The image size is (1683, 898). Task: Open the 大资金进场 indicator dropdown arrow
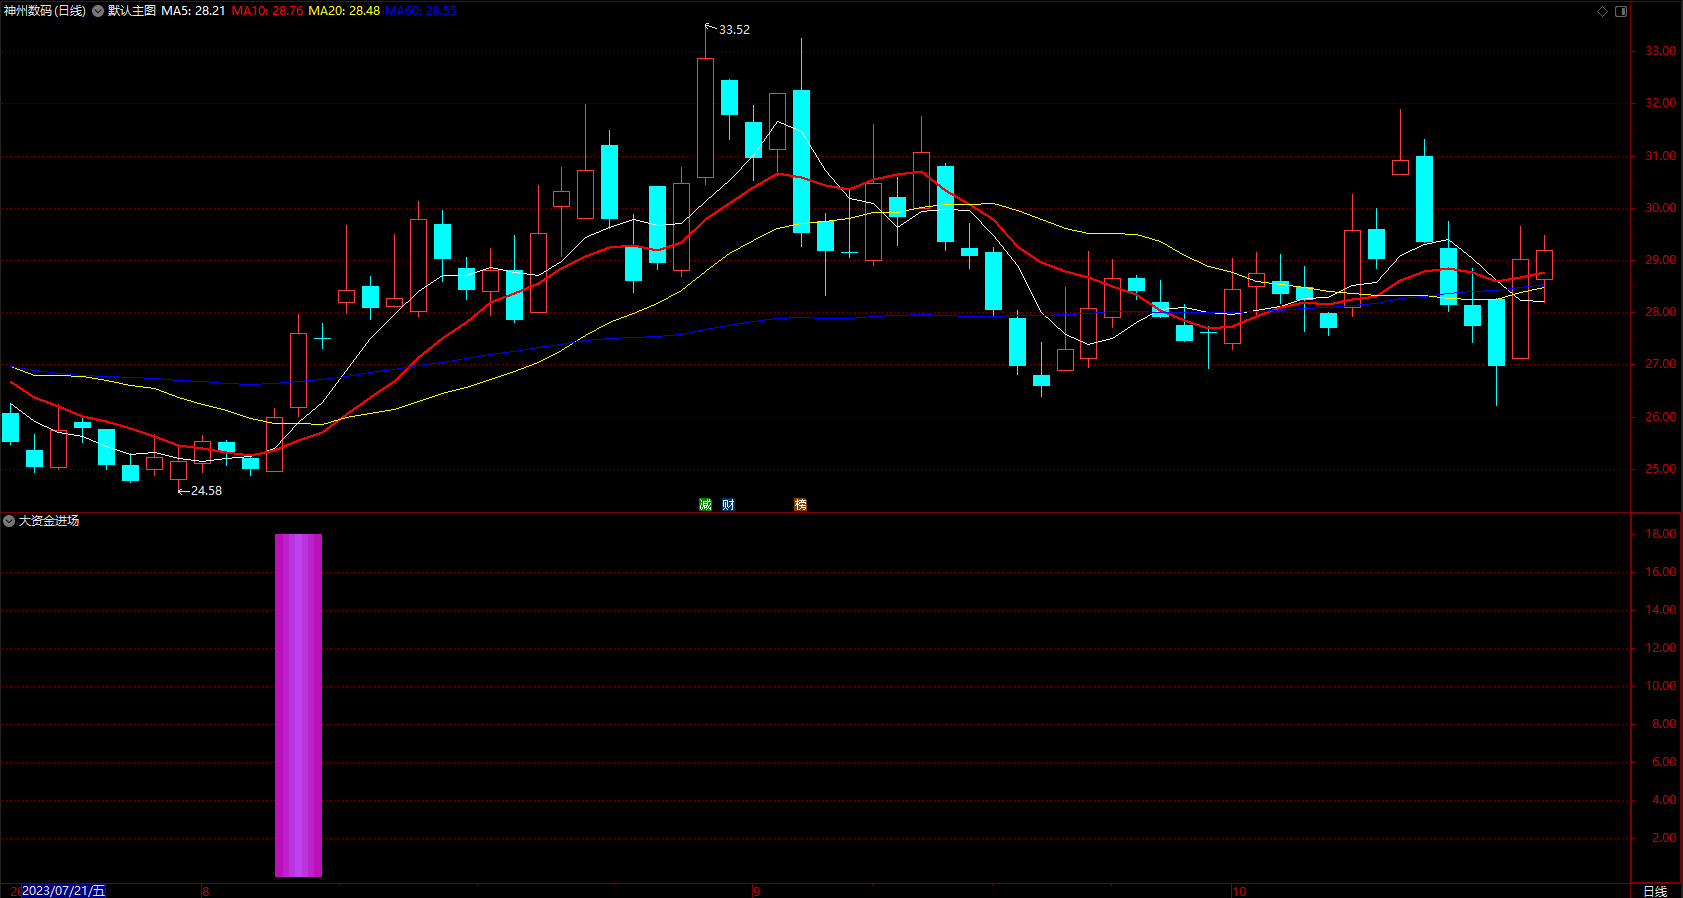(9, 521)
